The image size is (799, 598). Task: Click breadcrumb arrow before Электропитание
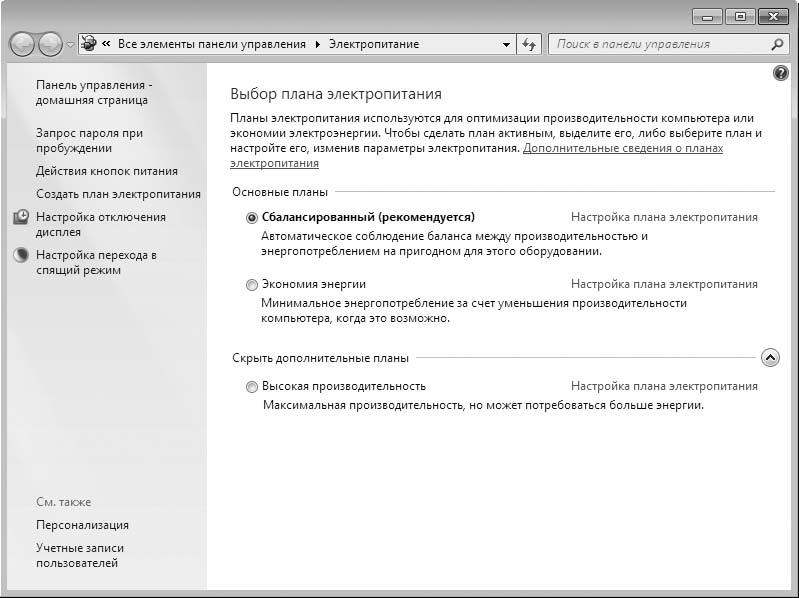pos(317,44)
